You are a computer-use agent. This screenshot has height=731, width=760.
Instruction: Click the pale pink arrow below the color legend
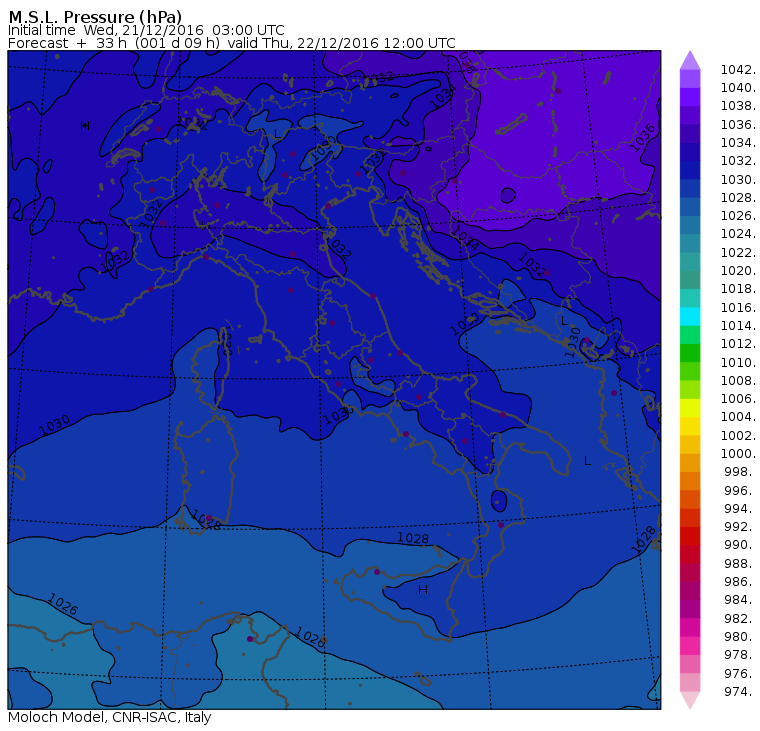pos(690,700)
